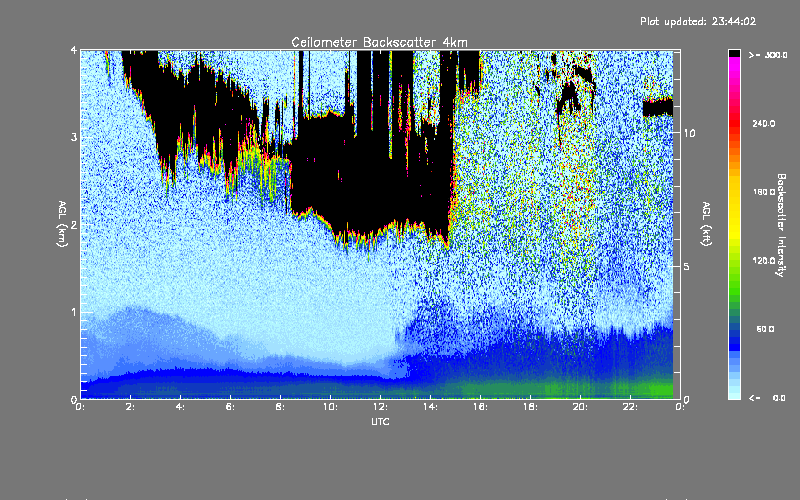Click the "Ceilometer Backscatter 4km" plot title
Image resolution: width=800 pixels, height=500 pixels.
tap(379, 42)
